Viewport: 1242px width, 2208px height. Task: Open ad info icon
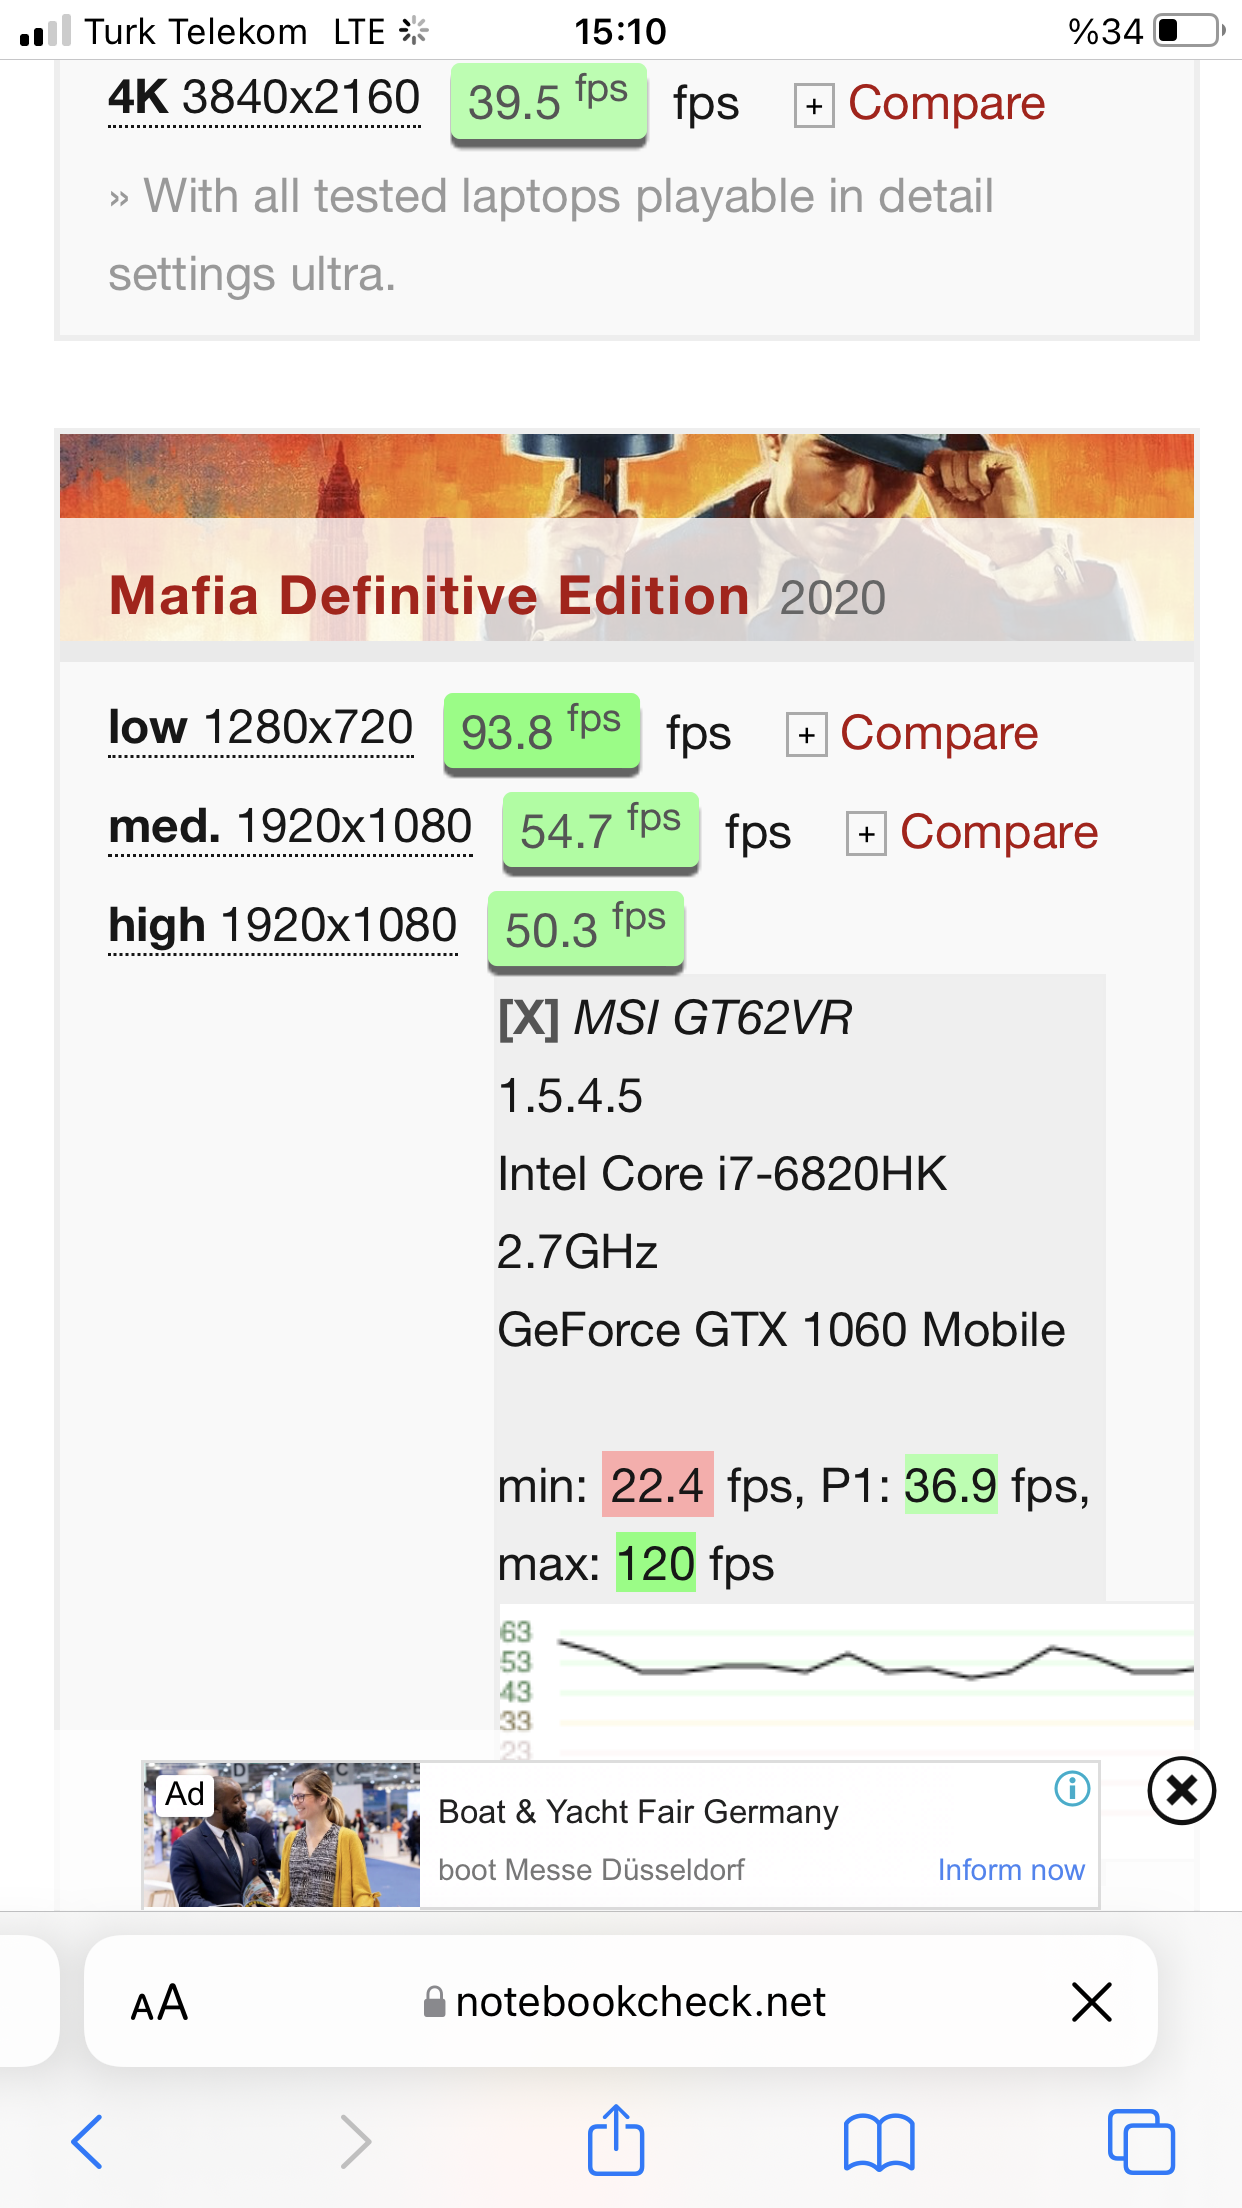pos(1072,1788)
